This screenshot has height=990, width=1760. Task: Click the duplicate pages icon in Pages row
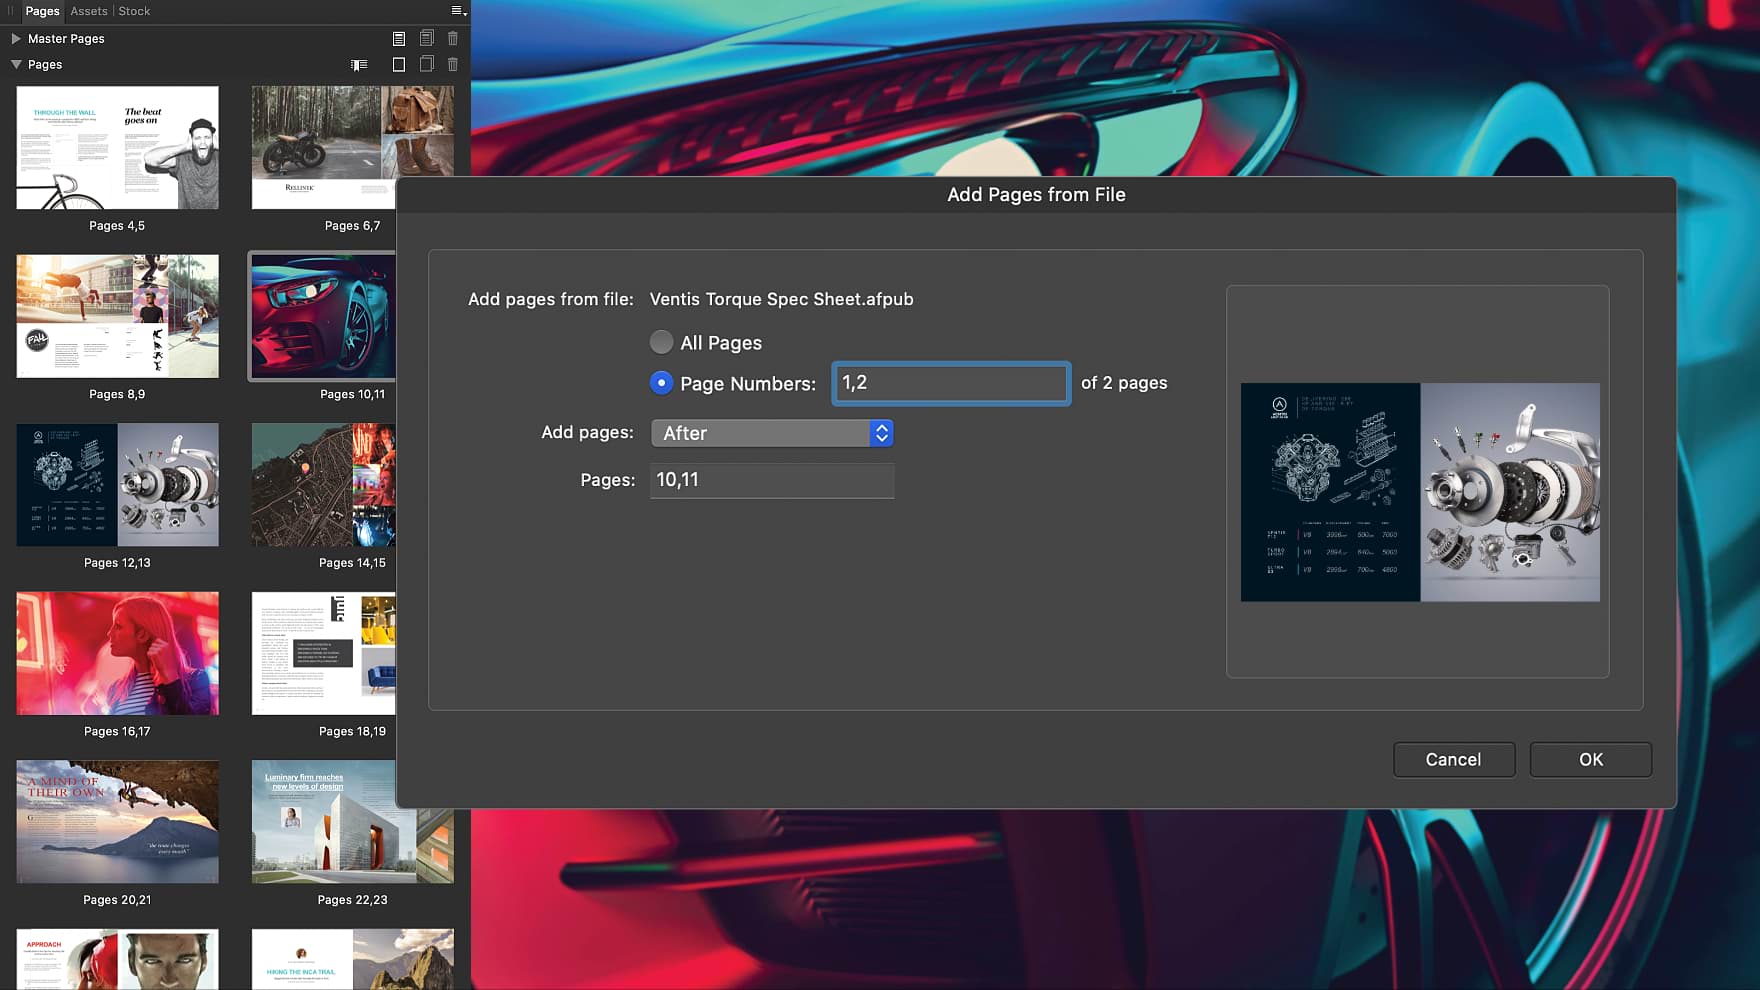click(426, 64)
